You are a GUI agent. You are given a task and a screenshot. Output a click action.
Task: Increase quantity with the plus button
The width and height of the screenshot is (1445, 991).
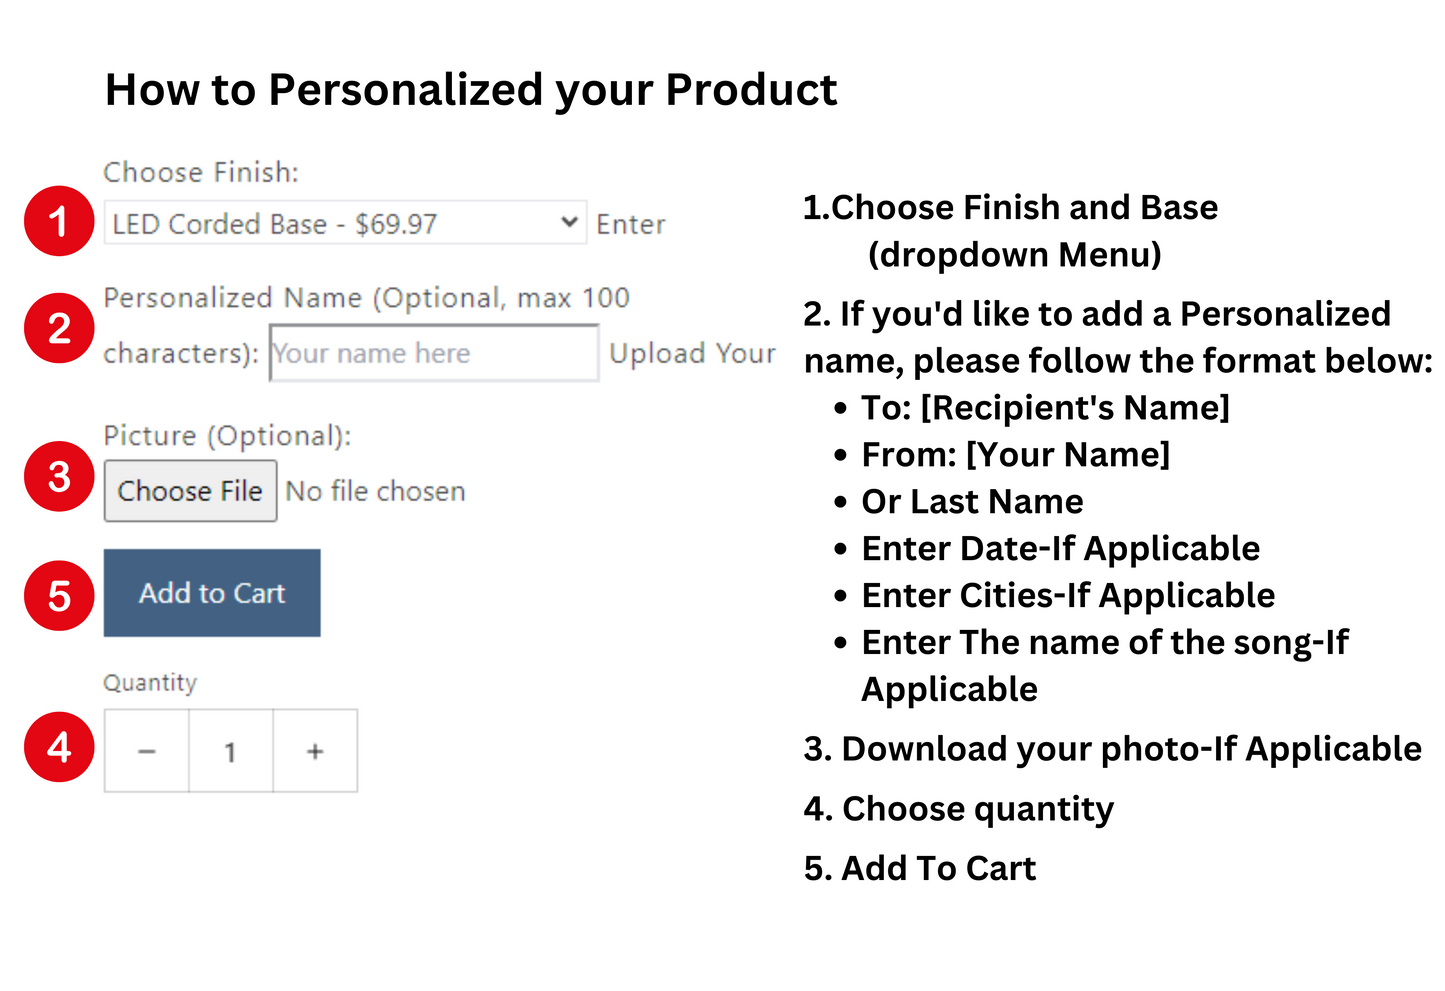pos(315,751)
